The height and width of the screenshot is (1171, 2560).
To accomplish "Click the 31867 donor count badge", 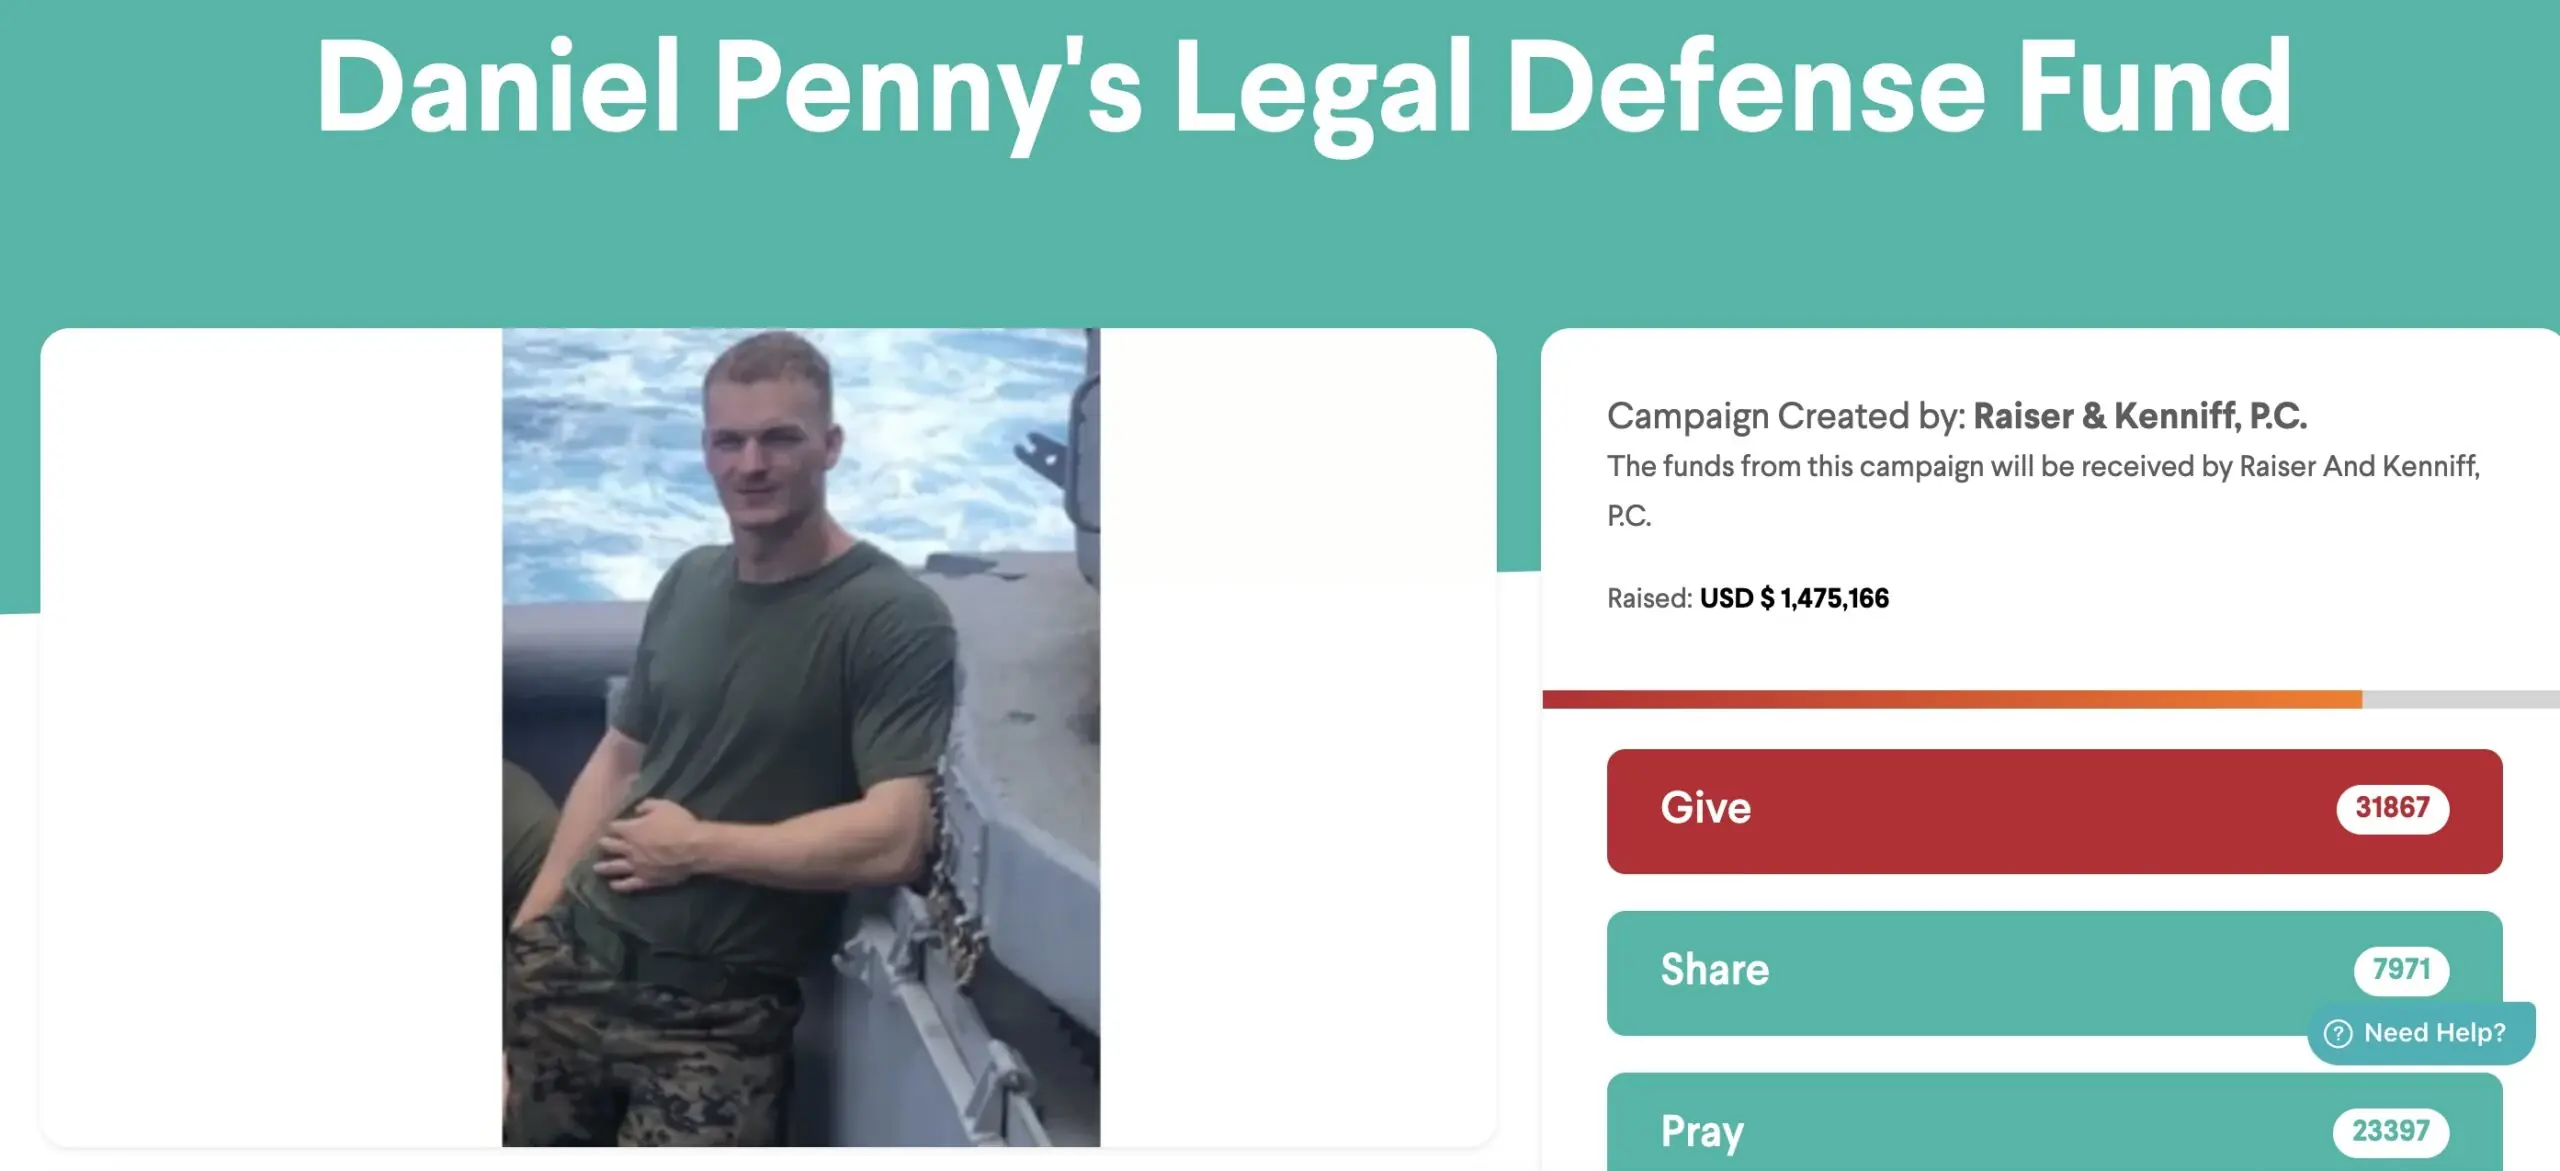I will click(2392, 808).
